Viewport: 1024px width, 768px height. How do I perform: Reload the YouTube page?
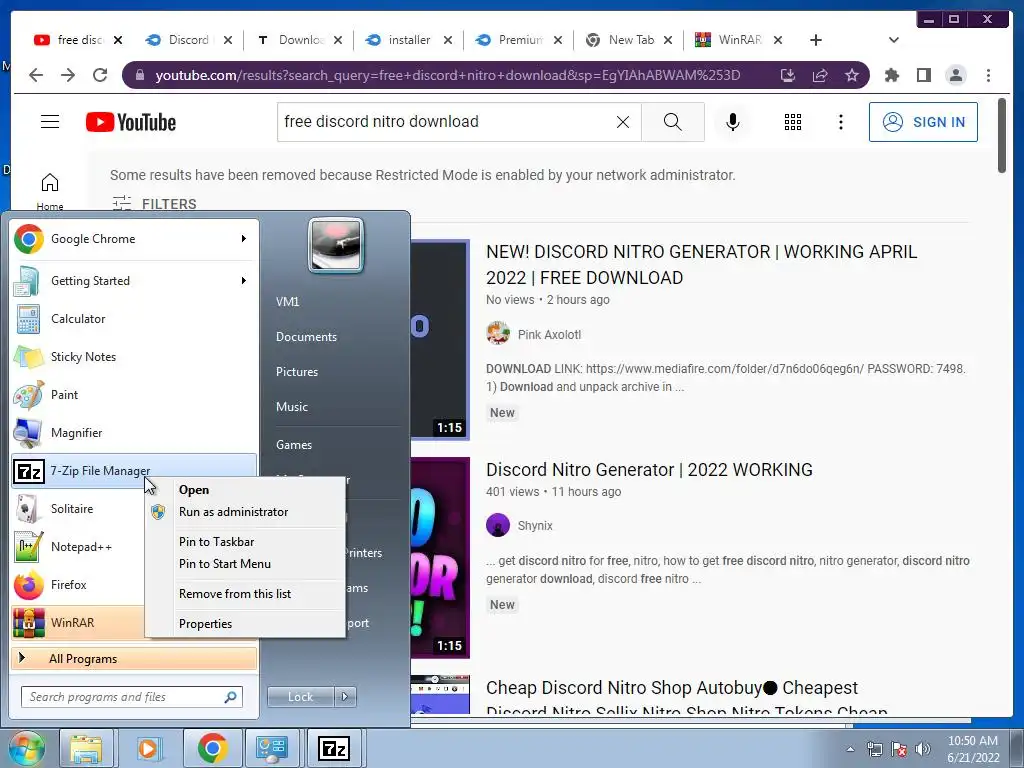(x=100, y=75)
